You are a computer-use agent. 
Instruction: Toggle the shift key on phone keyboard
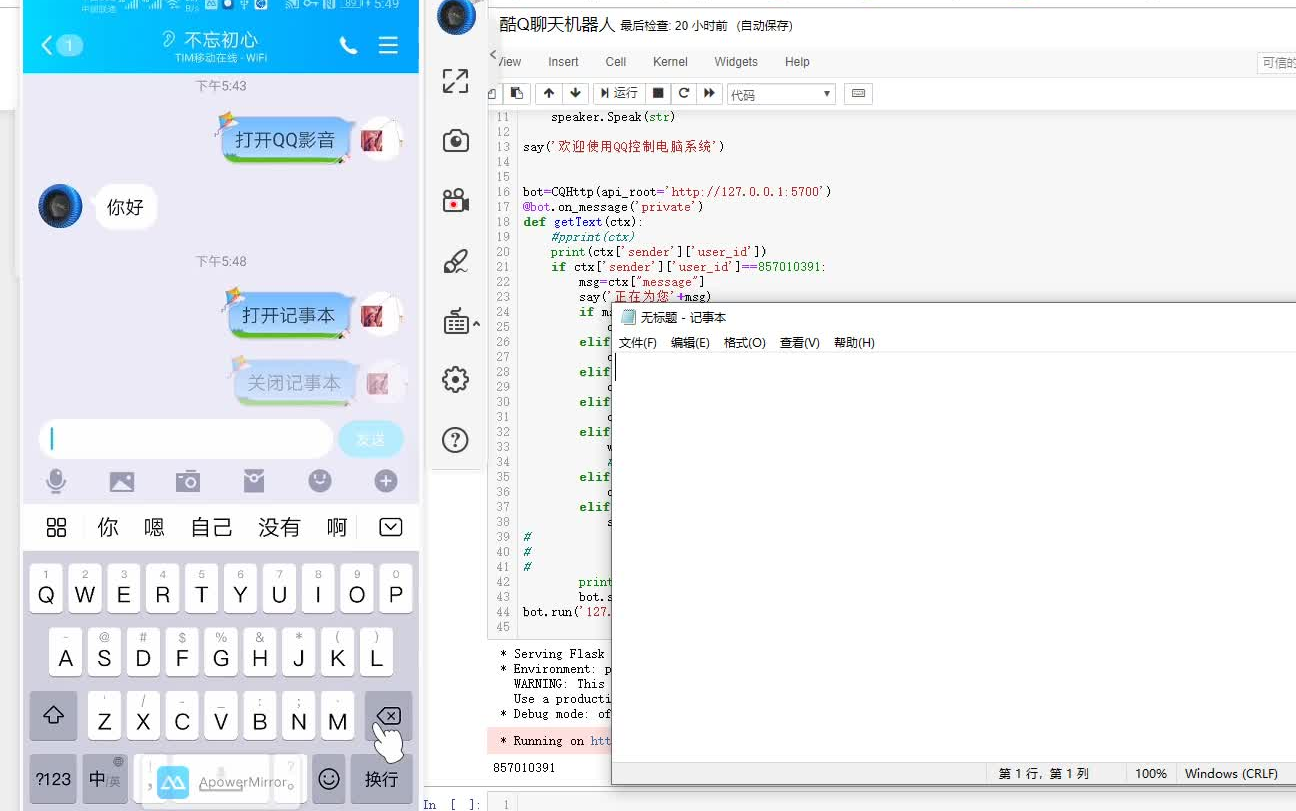54,716
